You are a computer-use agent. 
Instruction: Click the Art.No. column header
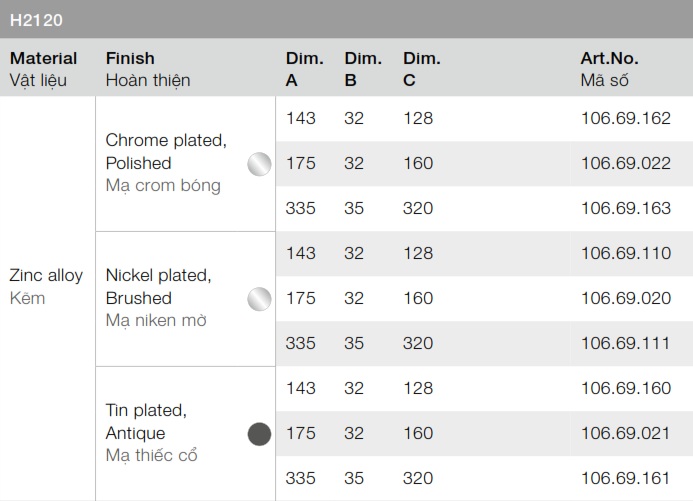click(609, 59)
